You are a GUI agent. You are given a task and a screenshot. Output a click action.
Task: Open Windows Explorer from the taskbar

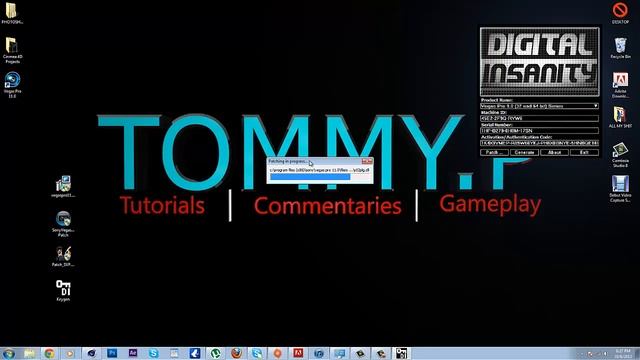(29, 353)
